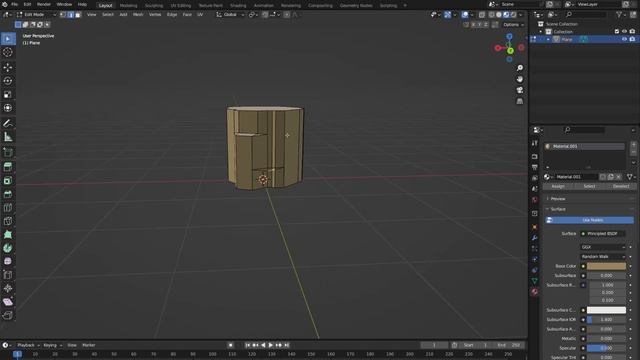Click the Deselect material button
Viewport: 640px width, 360px height.
[620, 186]
